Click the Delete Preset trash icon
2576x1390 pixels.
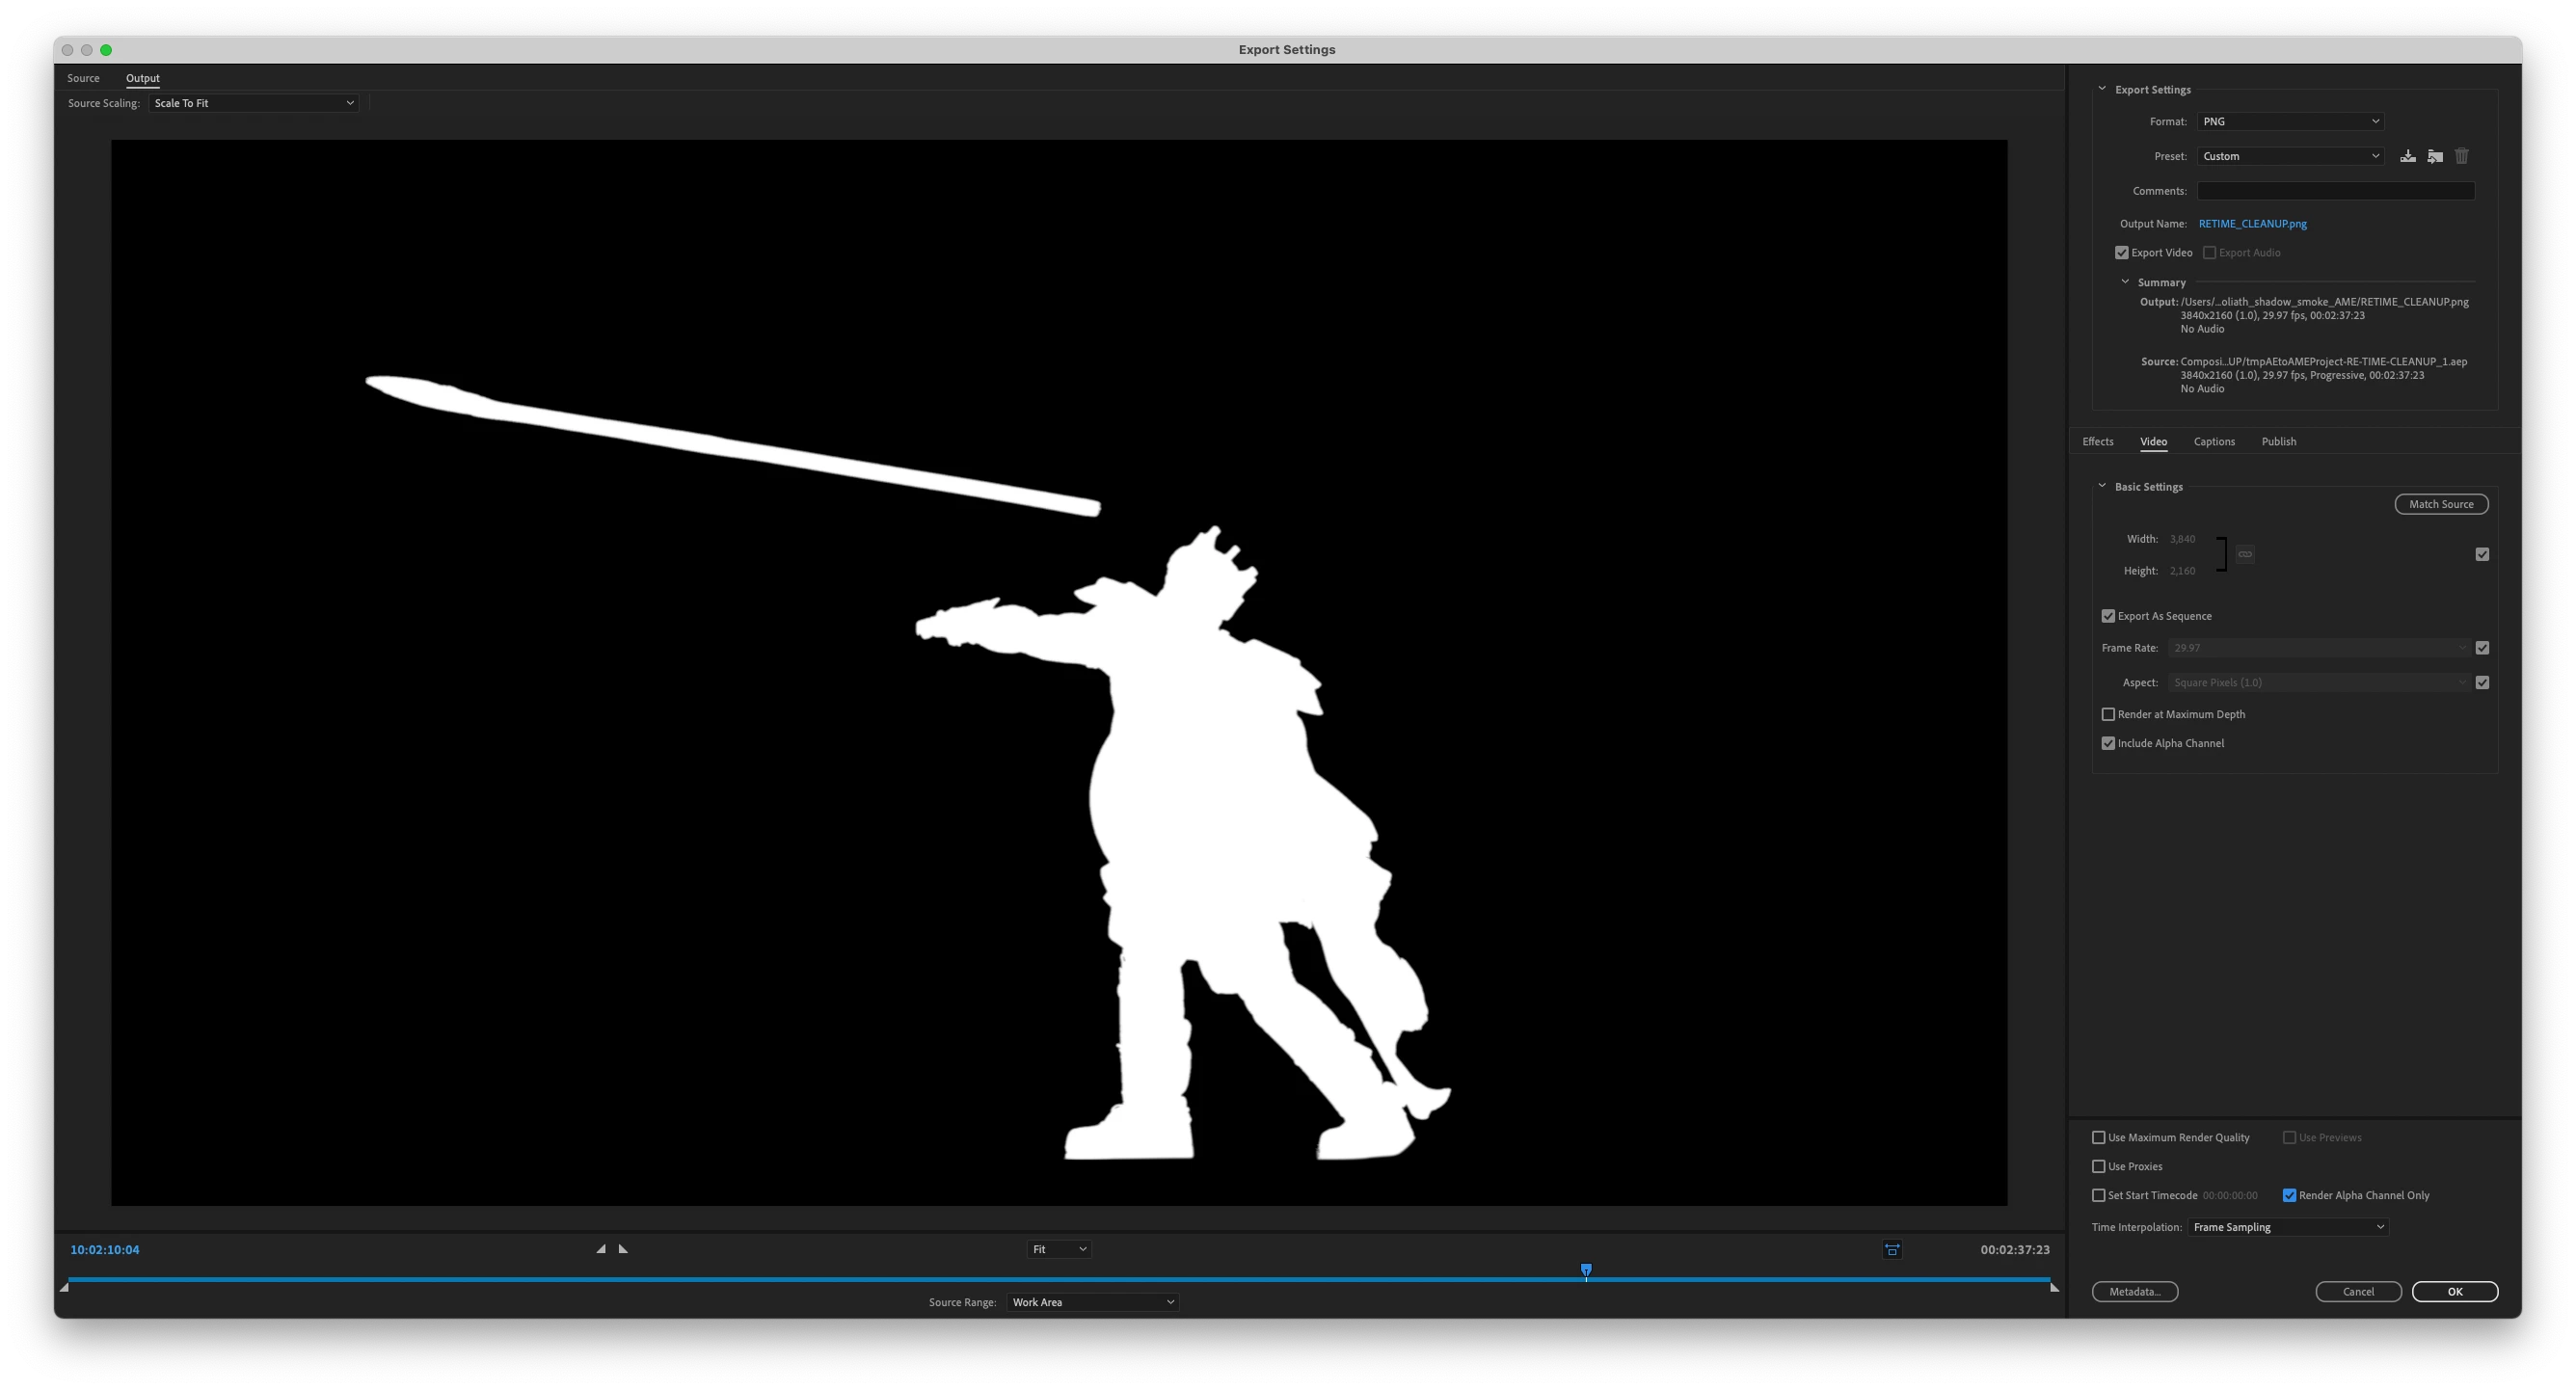pos(2462,156)
